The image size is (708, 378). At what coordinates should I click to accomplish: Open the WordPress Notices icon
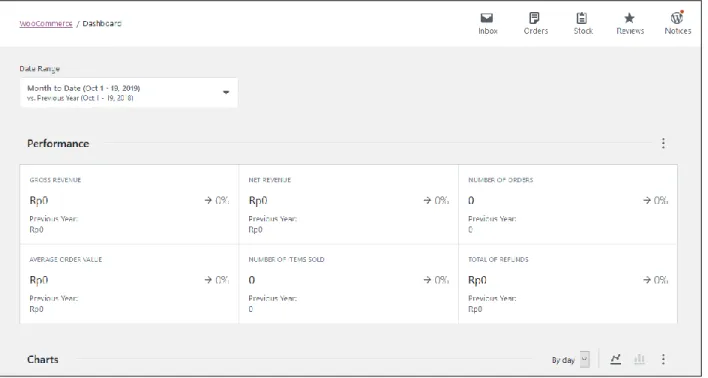(x=677, y=18)
